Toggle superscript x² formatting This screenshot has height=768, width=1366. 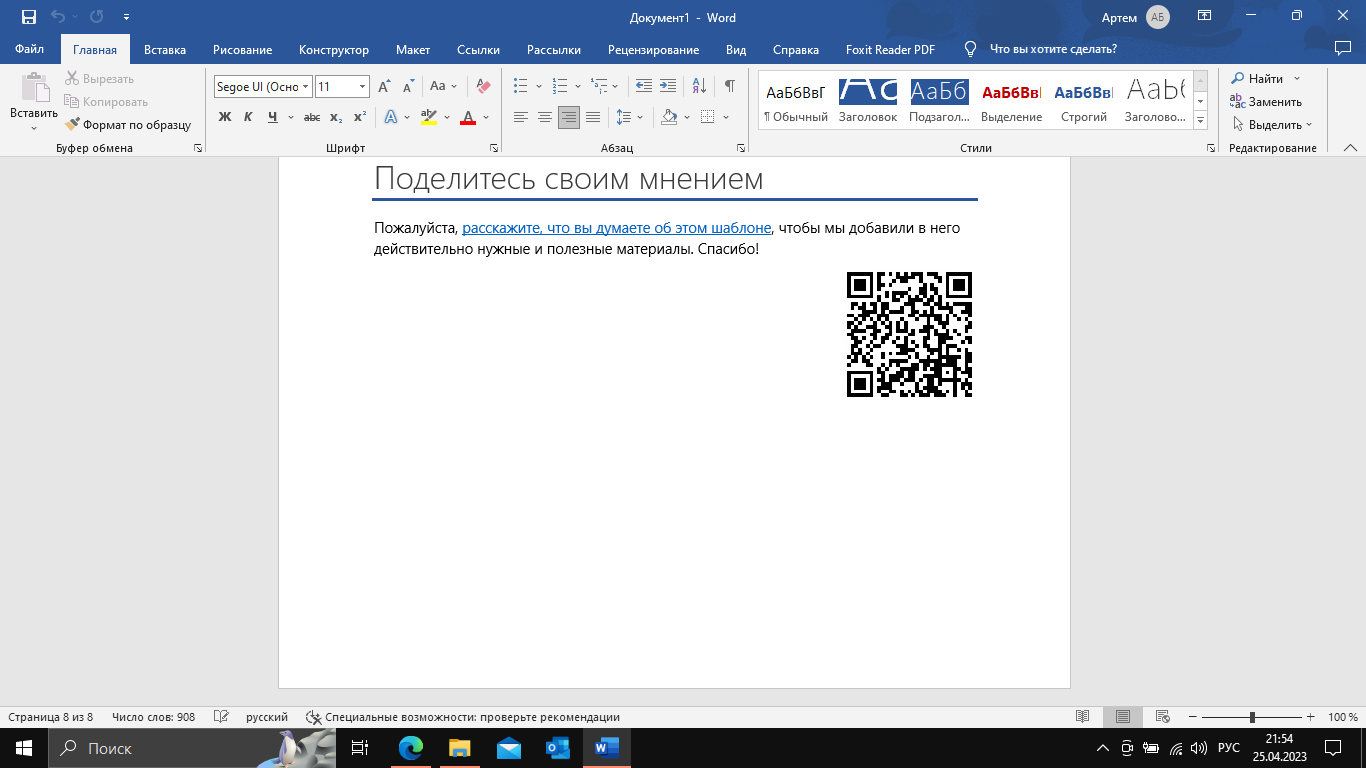[x=360, y=117]
